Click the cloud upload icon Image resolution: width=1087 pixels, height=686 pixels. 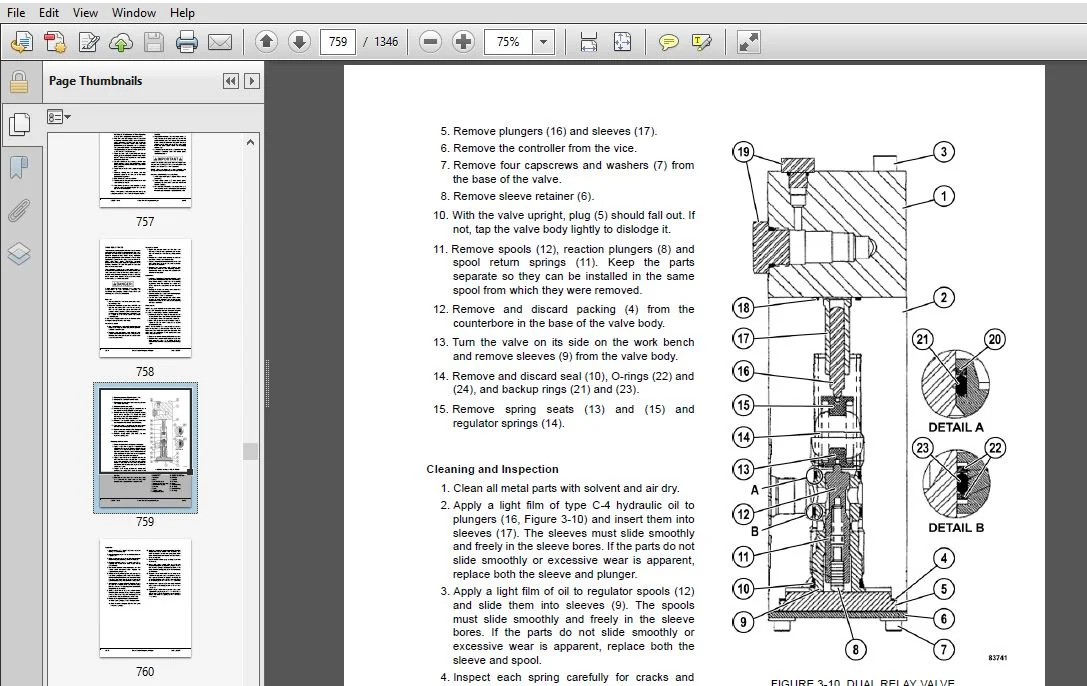coord(121,42)
